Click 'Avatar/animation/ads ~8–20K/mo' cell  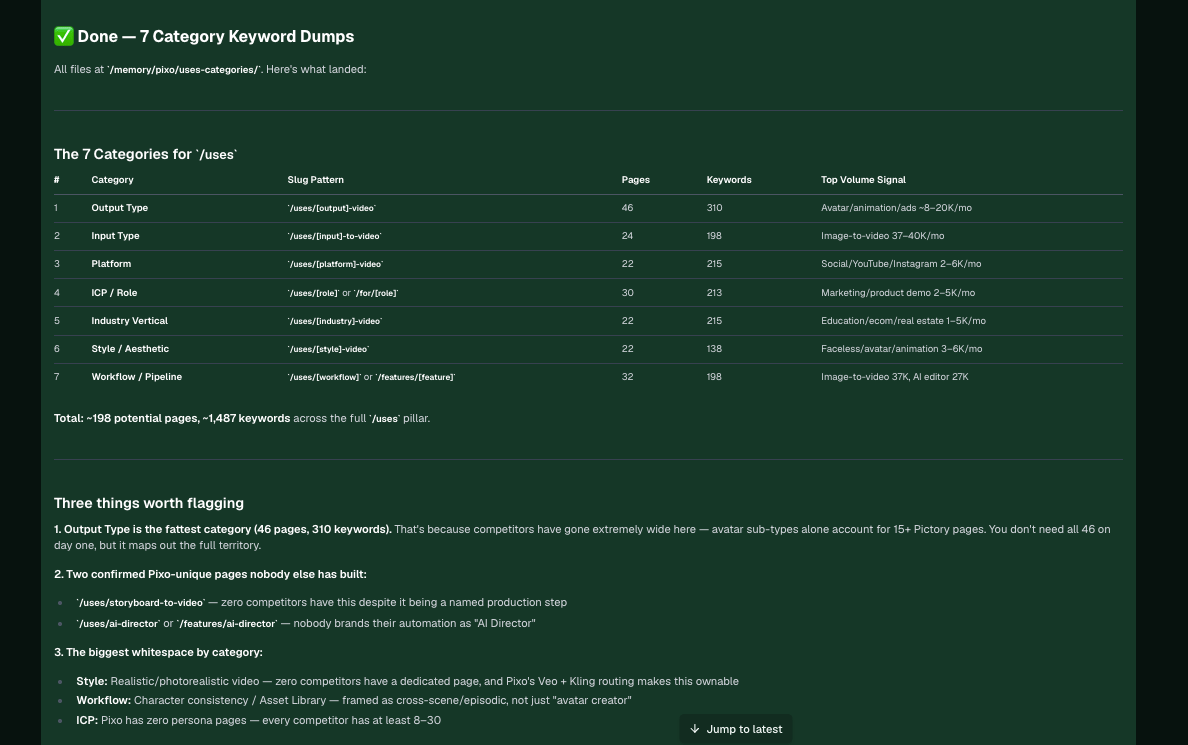pos(896,208)
